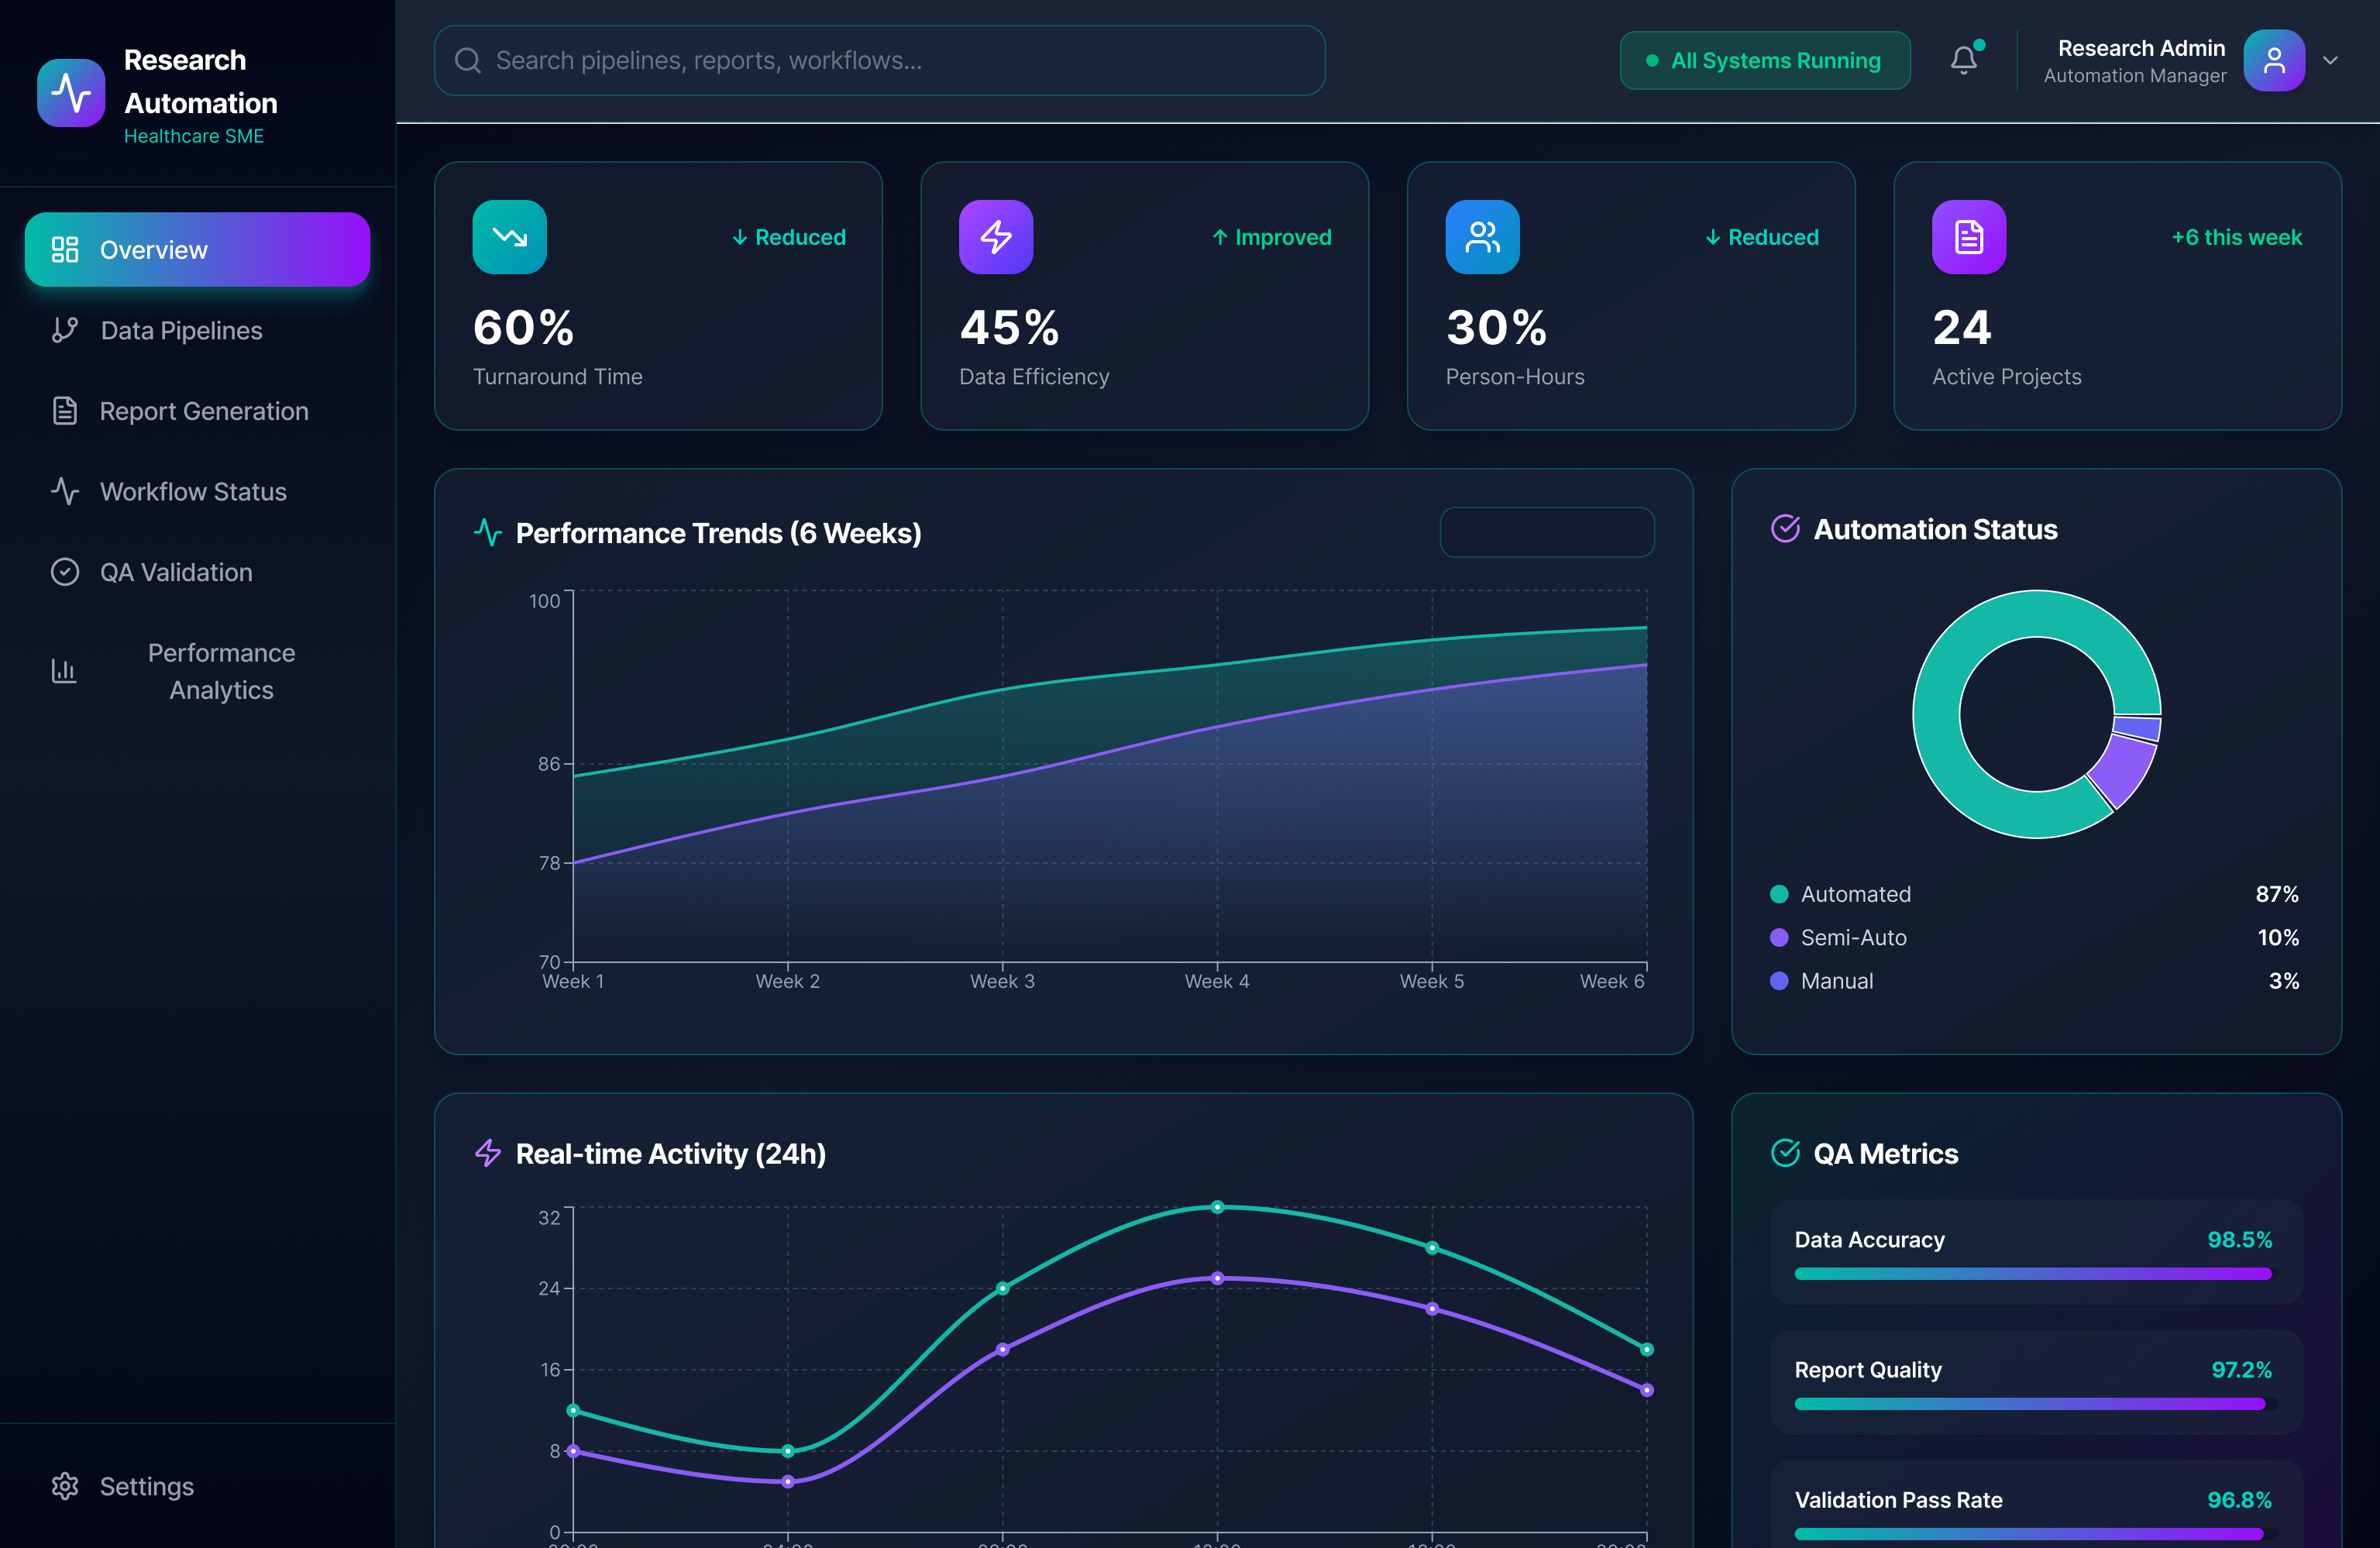Viewport: 2380px width, 1548px height.
Task: Open the user profile avatar icon
Action: pos(2274,60)
